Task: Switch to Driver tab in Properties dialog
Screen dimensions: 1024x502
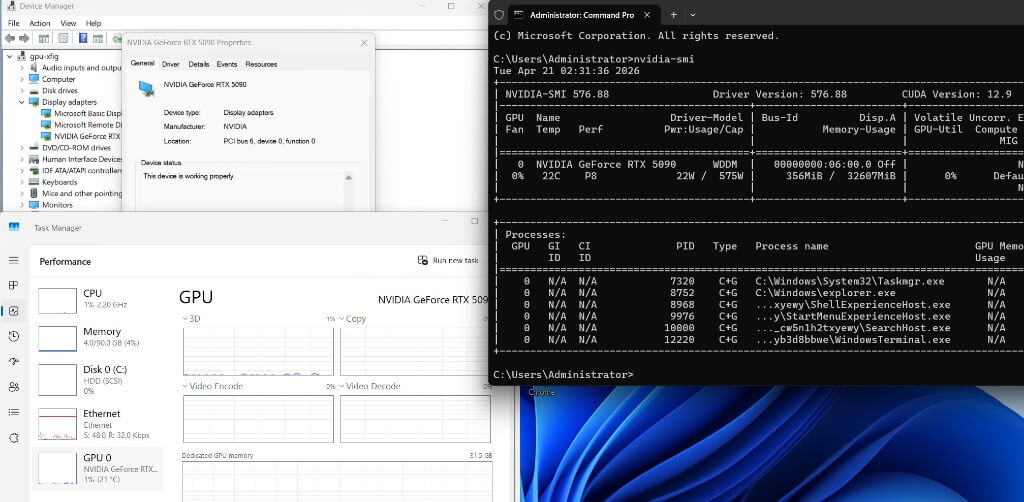Action: point(170,64)
